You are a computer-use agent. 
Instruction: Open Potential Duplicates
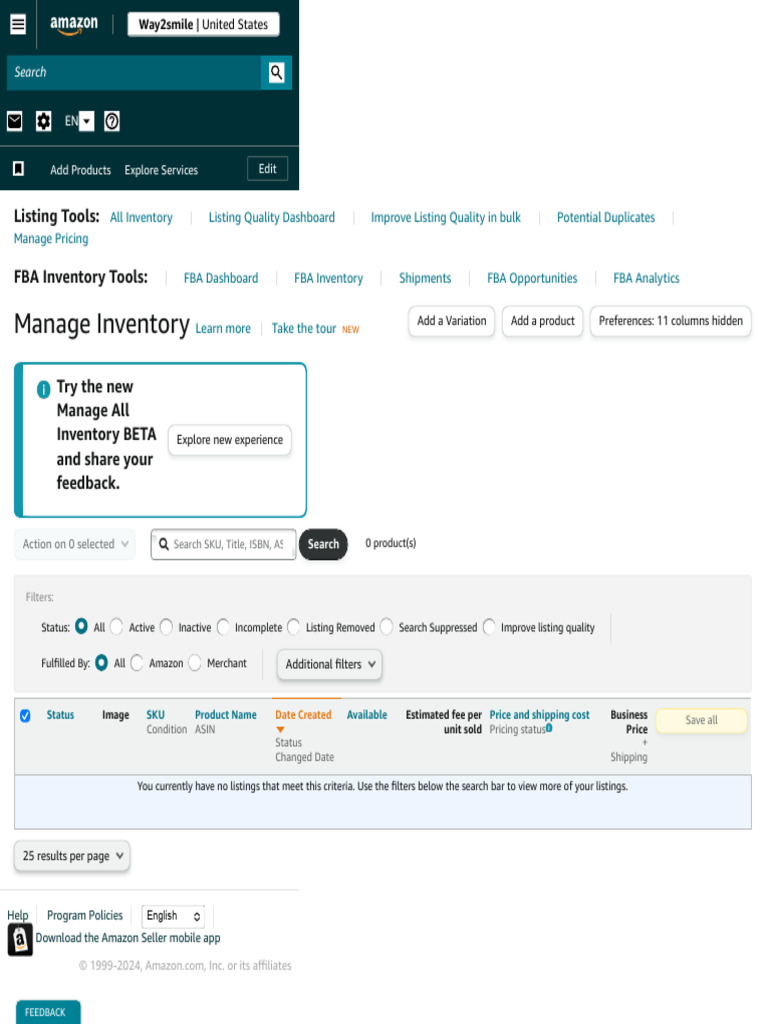pos(605,217)
